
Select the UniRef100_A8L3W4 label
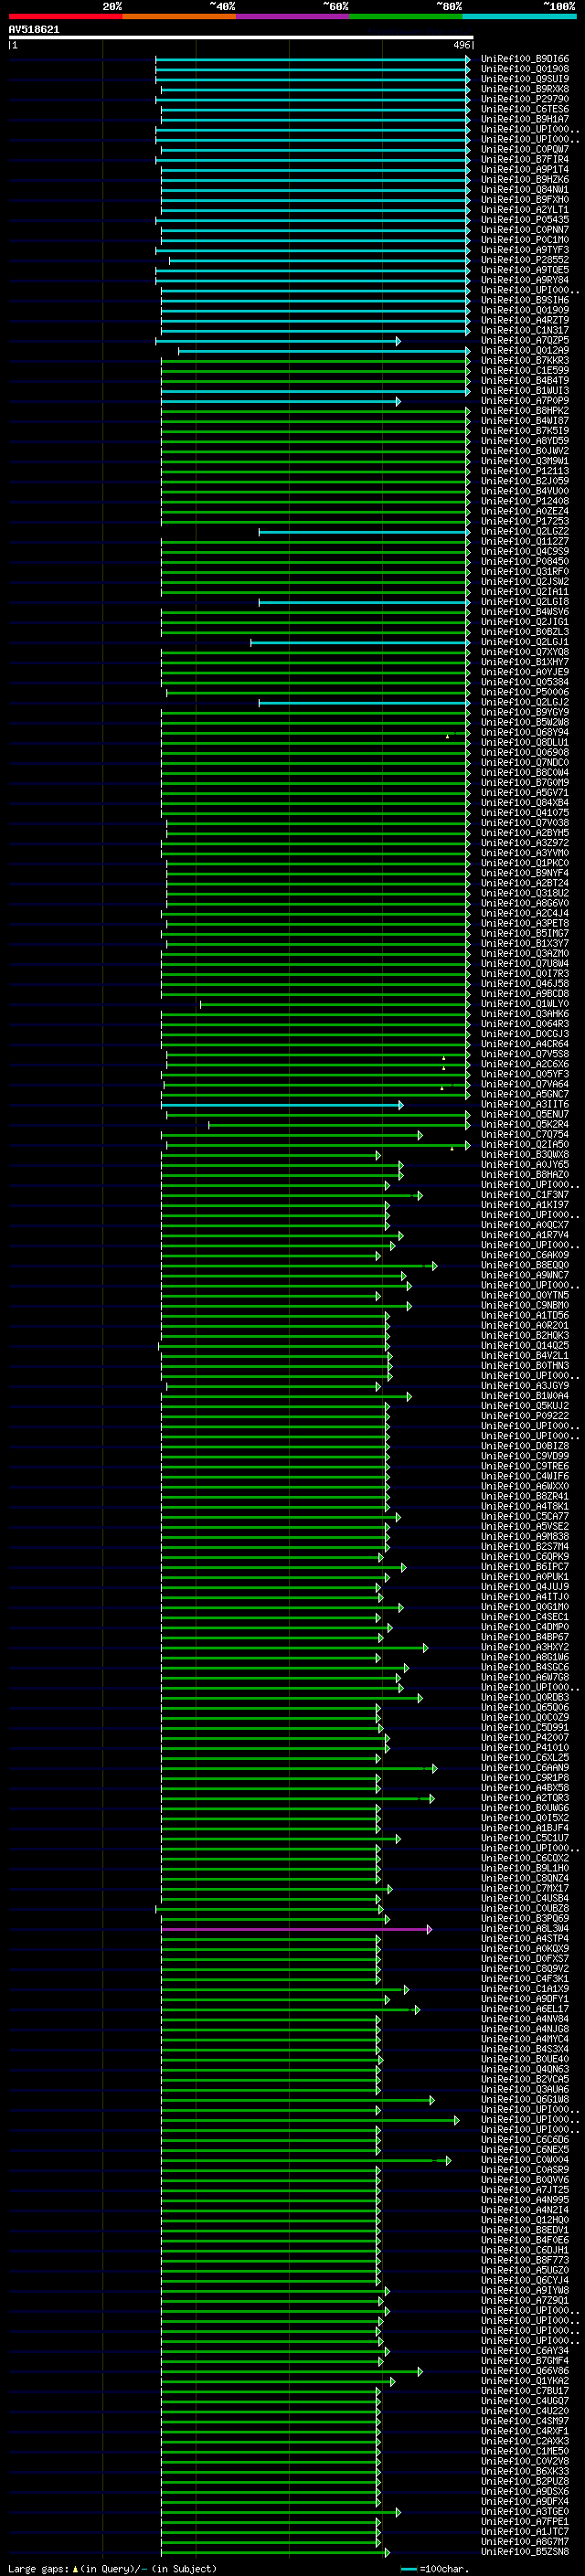click(525, 1928)
